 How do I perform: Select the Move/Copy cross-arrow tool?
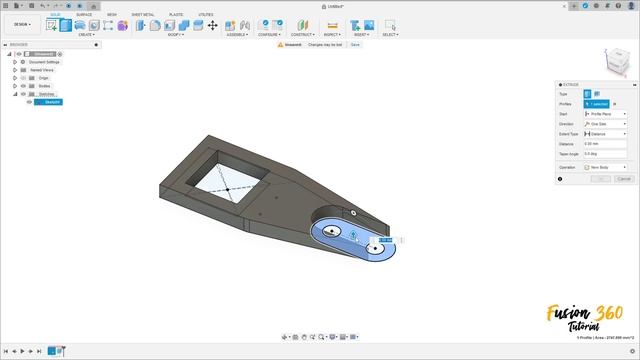tap(213, 25)
